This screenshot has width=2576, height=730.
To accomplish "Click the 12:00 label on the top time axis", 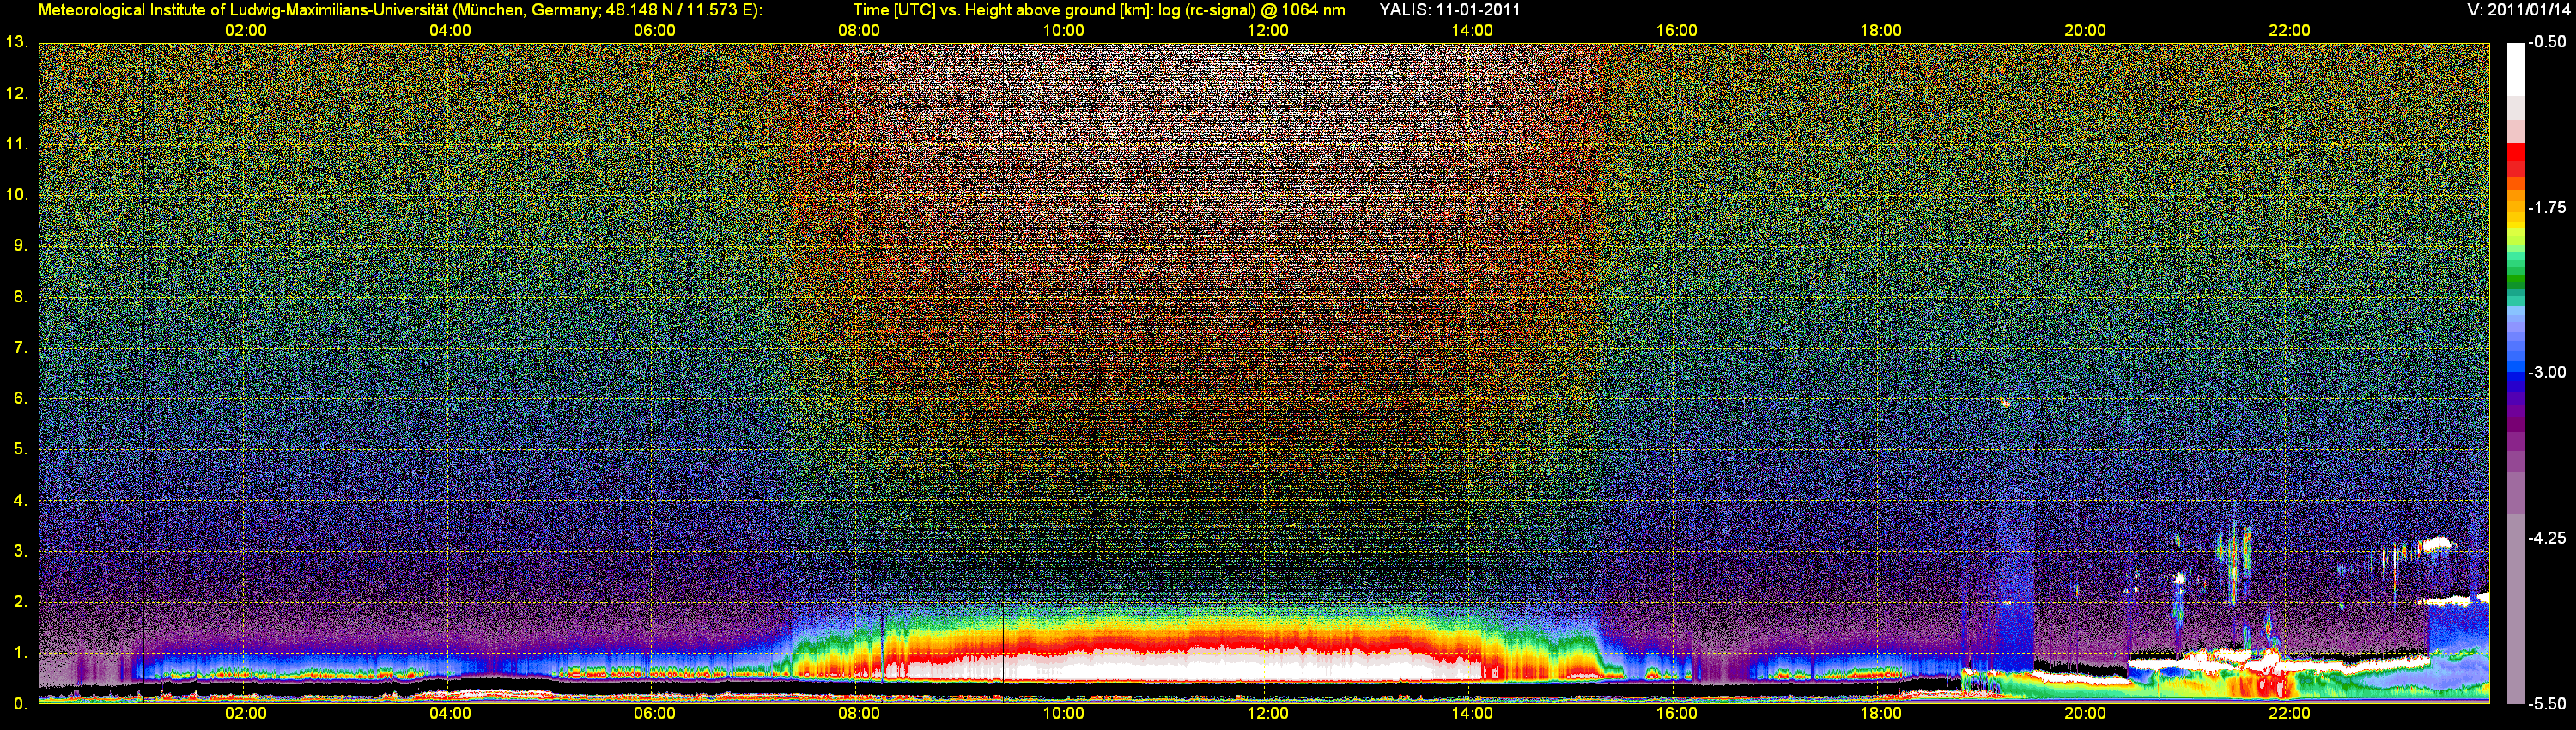I will pyautogui.click(x=1268, y=31).
